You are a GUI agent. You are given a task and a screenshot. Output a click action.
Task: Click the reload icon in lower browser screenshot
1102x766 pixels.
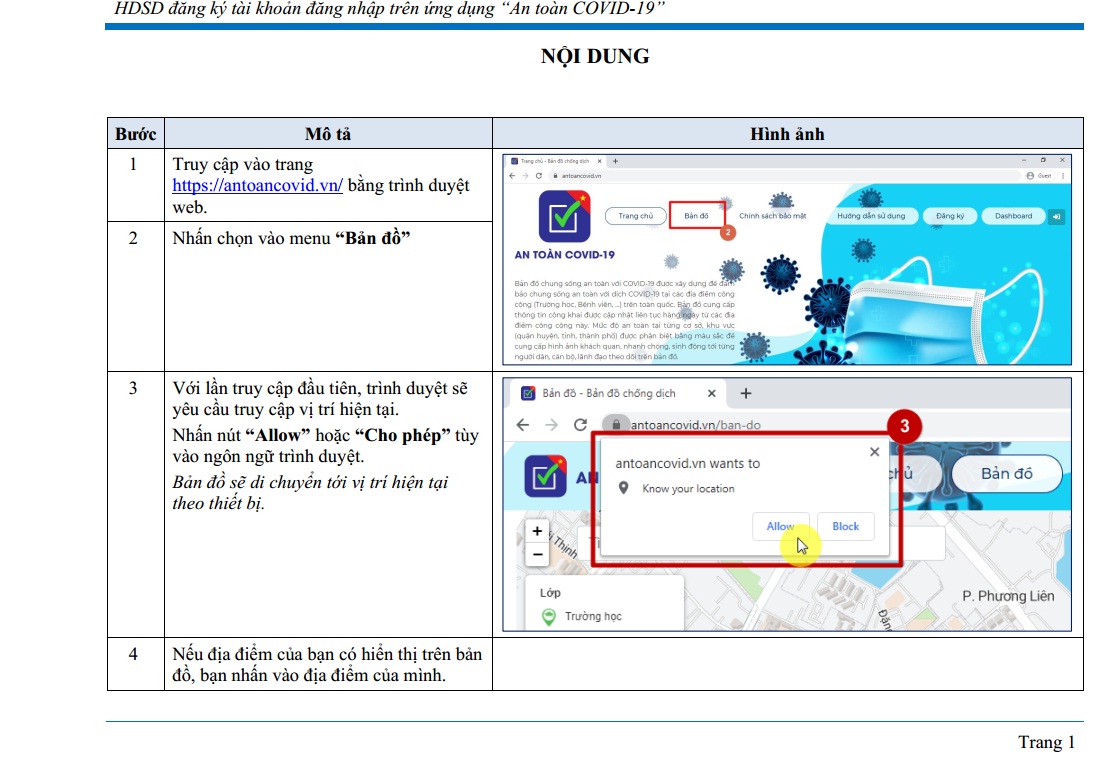580,425
